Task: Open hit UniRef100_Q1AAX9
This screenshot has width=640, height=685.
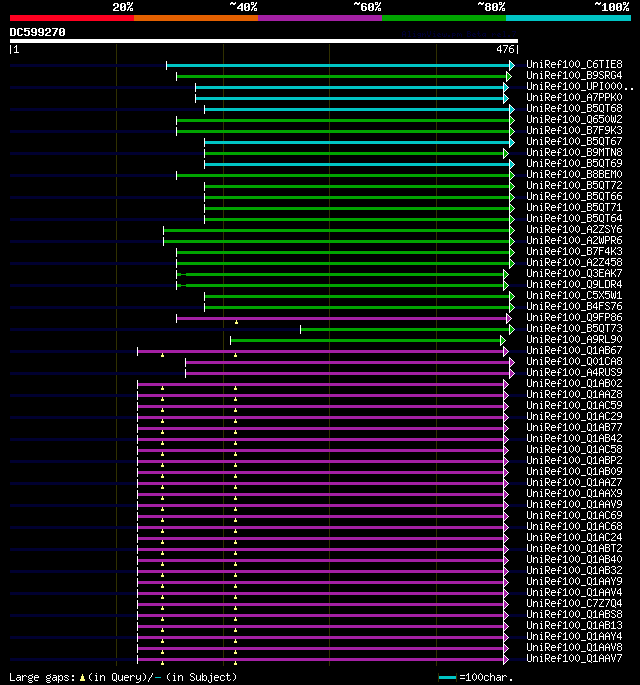Action: pyautogui.click(x=574, y=494)
